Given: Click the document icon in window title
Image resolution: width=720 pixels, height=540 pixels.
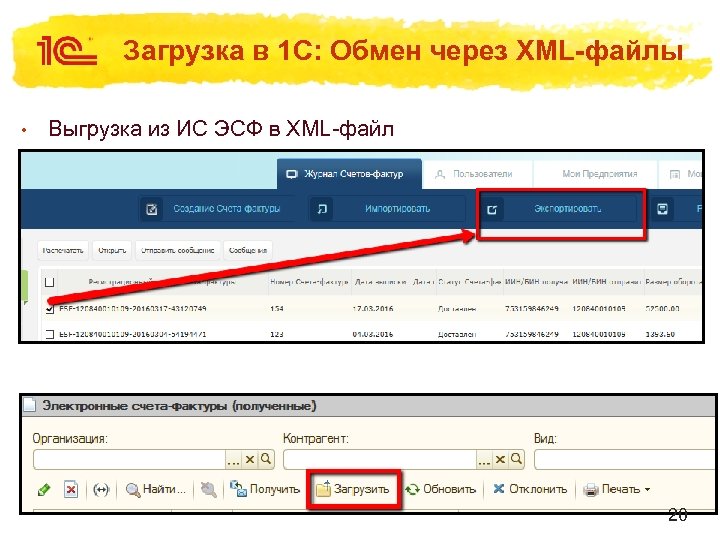Looking at the screenshot, I should pyautogui.click(x=30, y=405).
